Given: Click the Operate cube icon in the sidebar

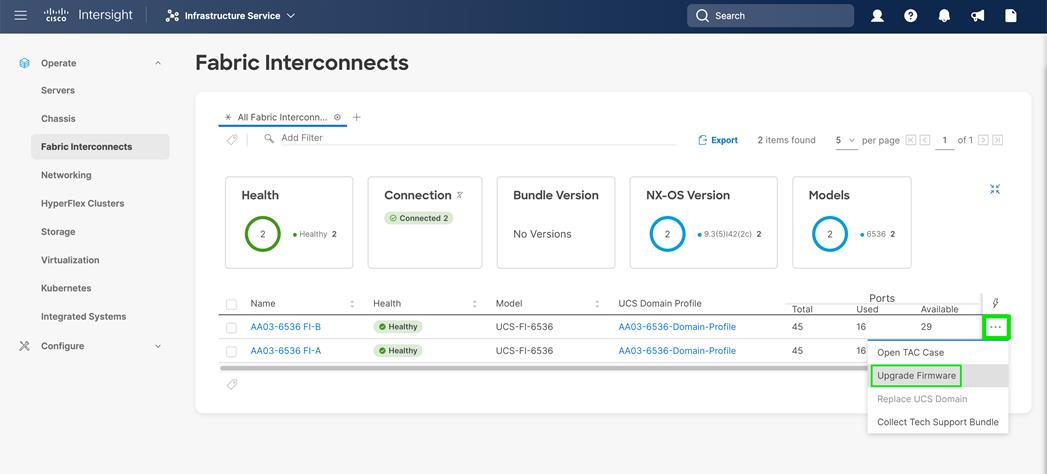Looking at the screenshot, I should click(x=25, y=63).
